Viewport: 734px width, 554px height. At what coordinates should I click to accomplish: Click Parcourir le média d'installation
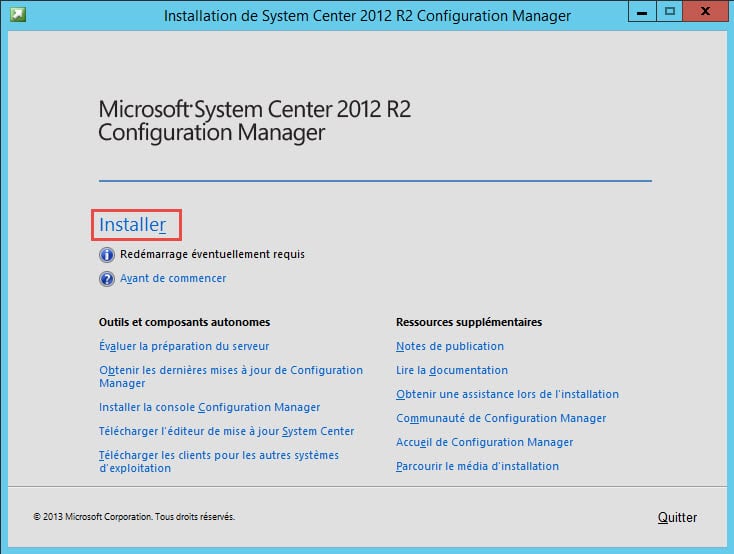click(477, 466)
